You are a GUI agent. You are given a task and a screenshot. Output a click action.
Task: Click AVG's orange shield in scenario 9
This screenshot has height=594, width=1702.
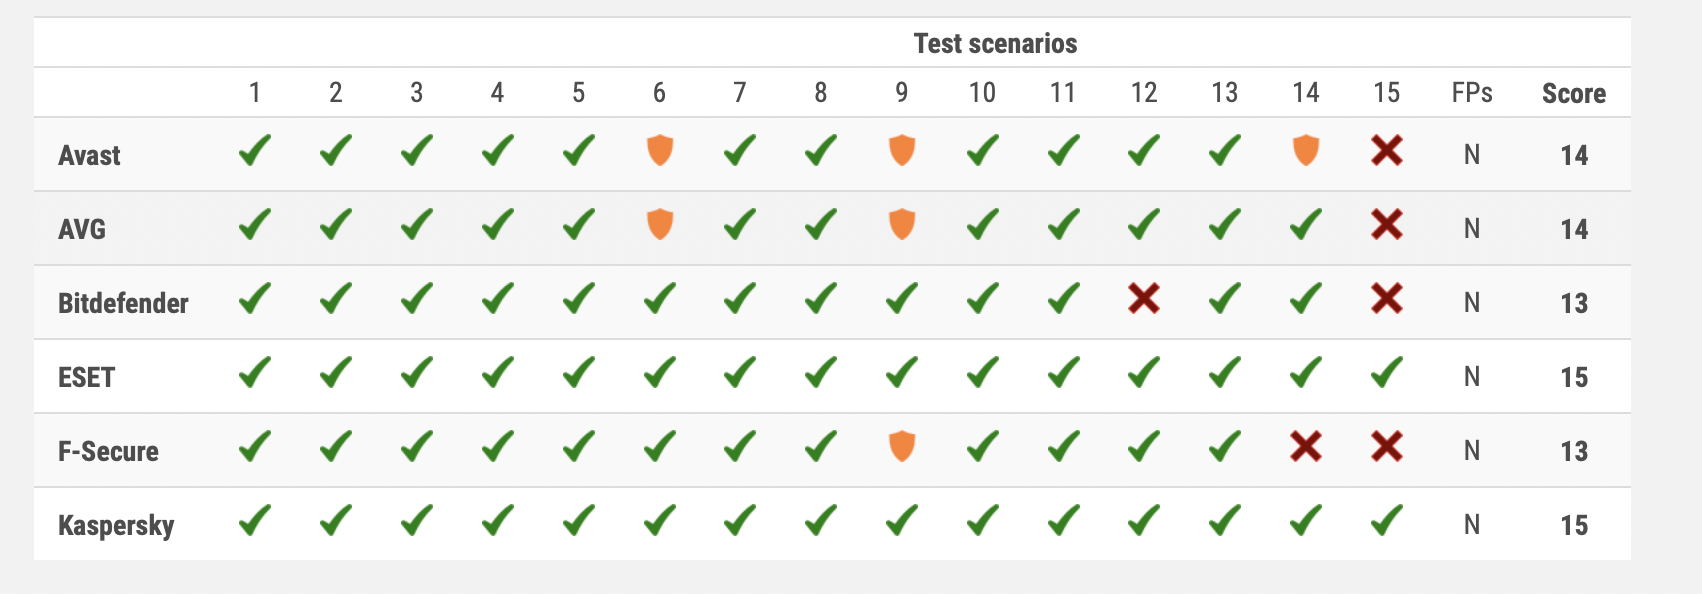[901, 225]
